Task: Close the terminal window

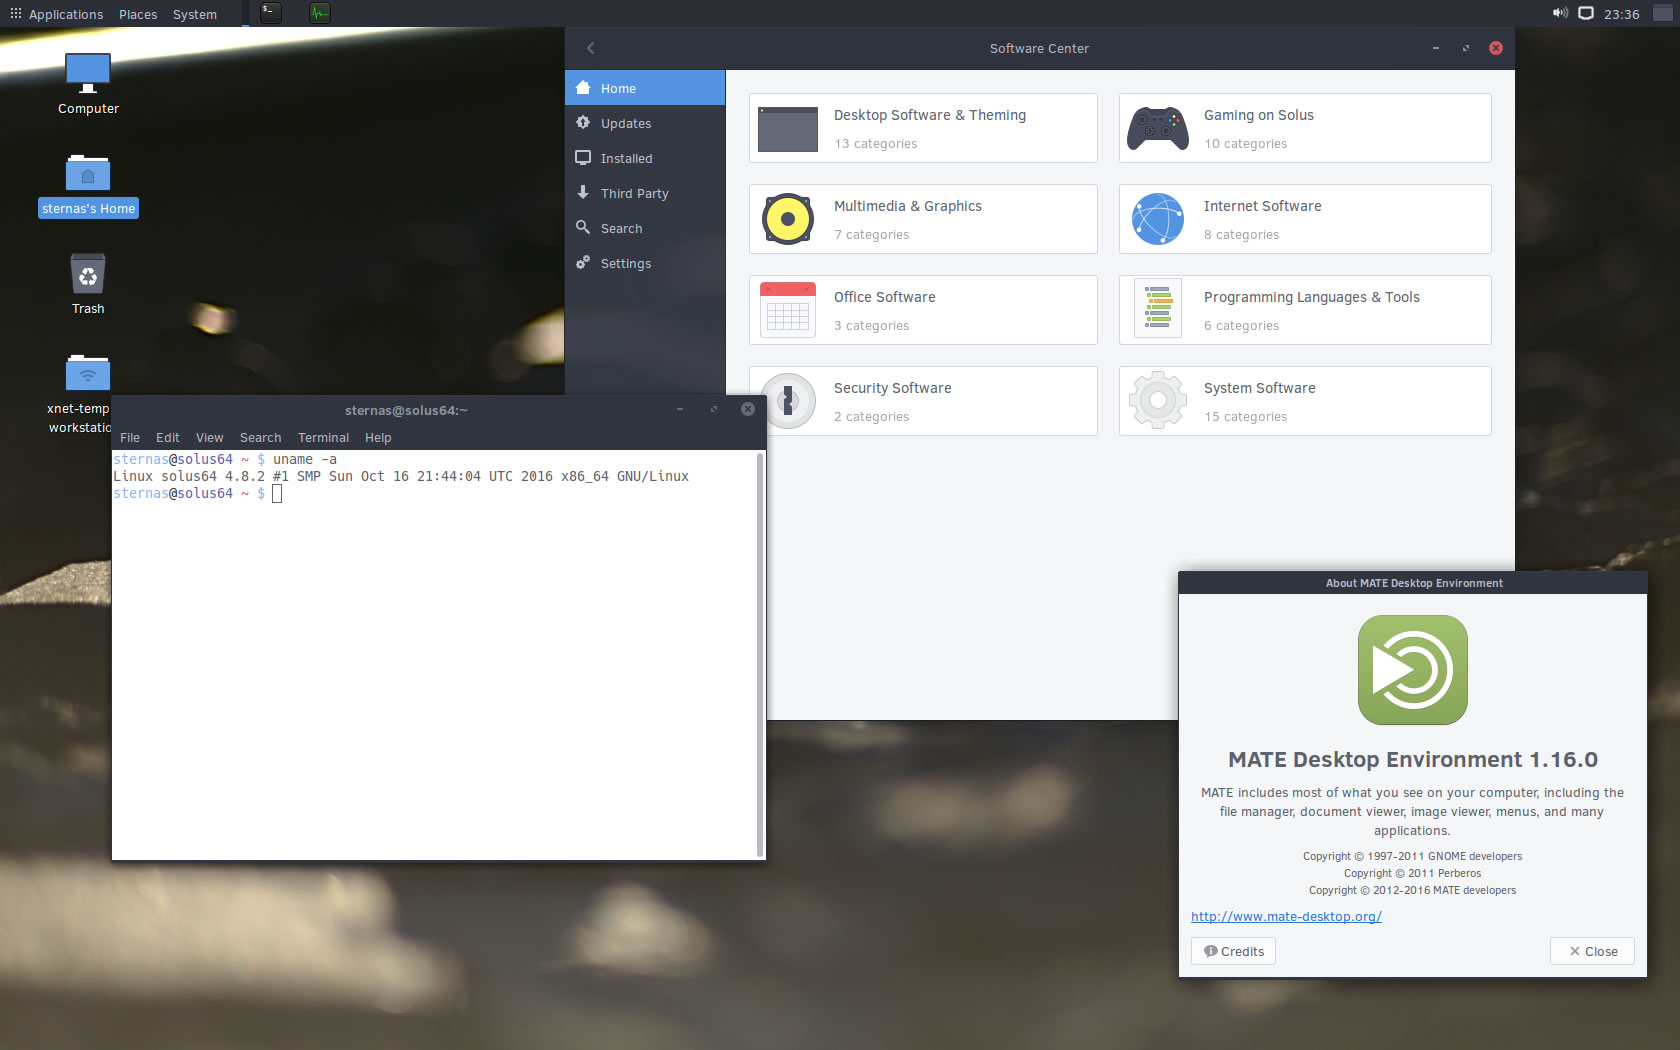Action: 748,409
